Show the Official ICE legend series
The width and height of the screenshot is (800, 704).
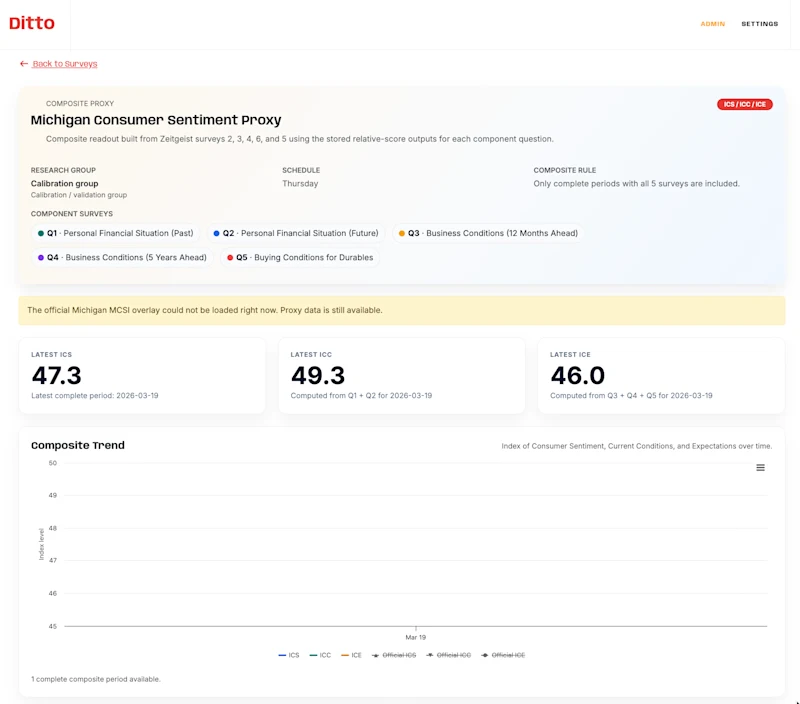coord(503,655)
